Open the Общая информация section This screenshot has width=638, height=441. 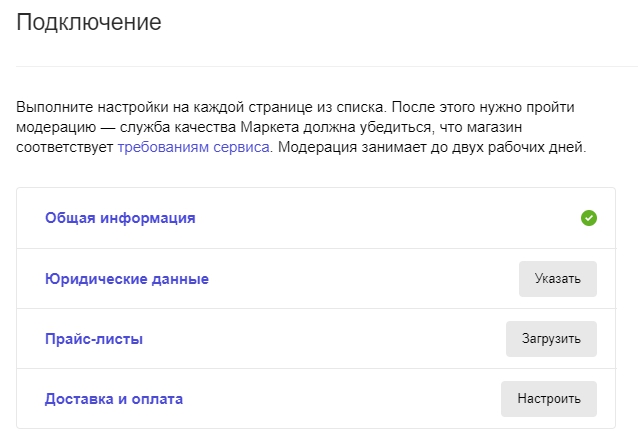click(120, 218)
